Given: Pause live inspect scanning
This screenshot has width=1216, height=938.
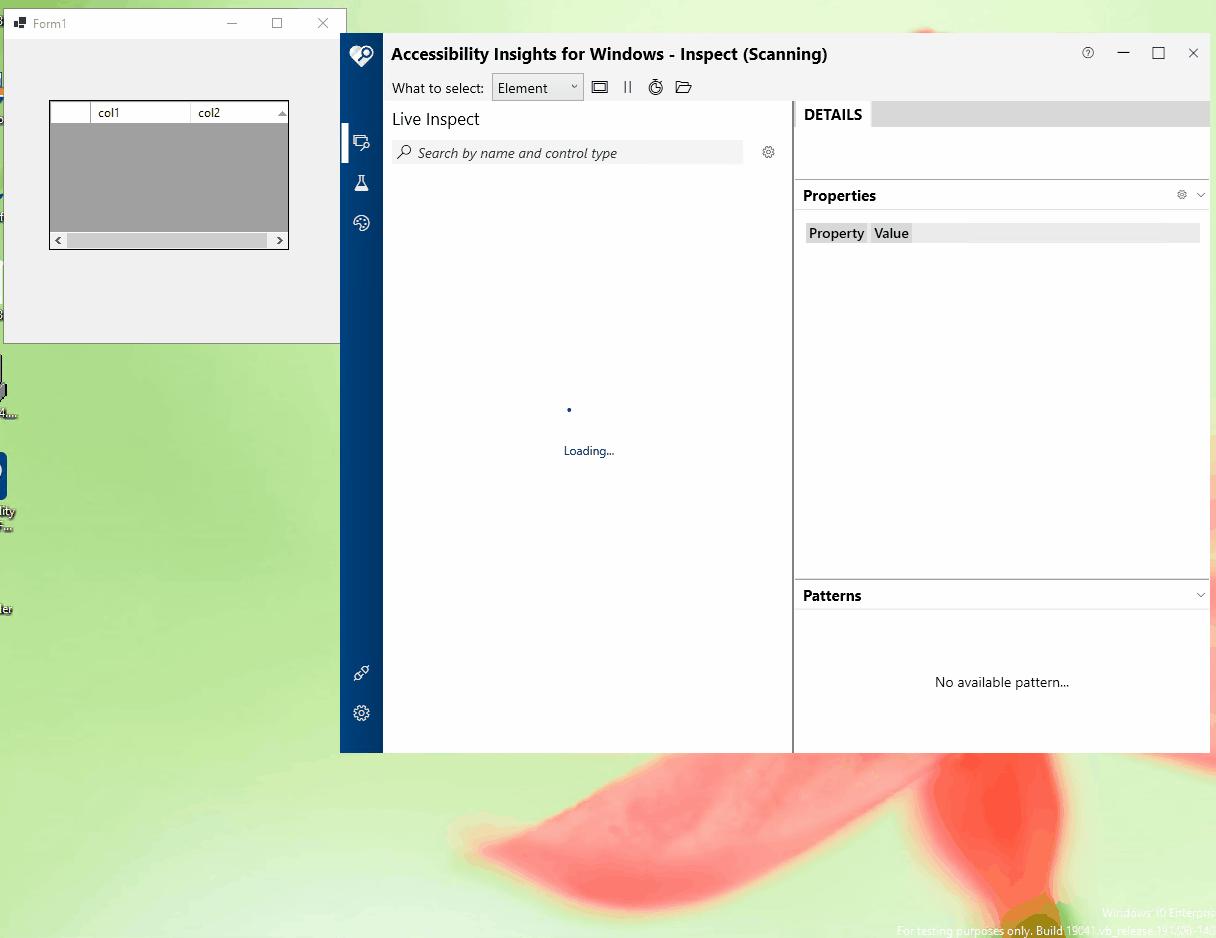Looking at the screenshot, I should coord(627,87).
